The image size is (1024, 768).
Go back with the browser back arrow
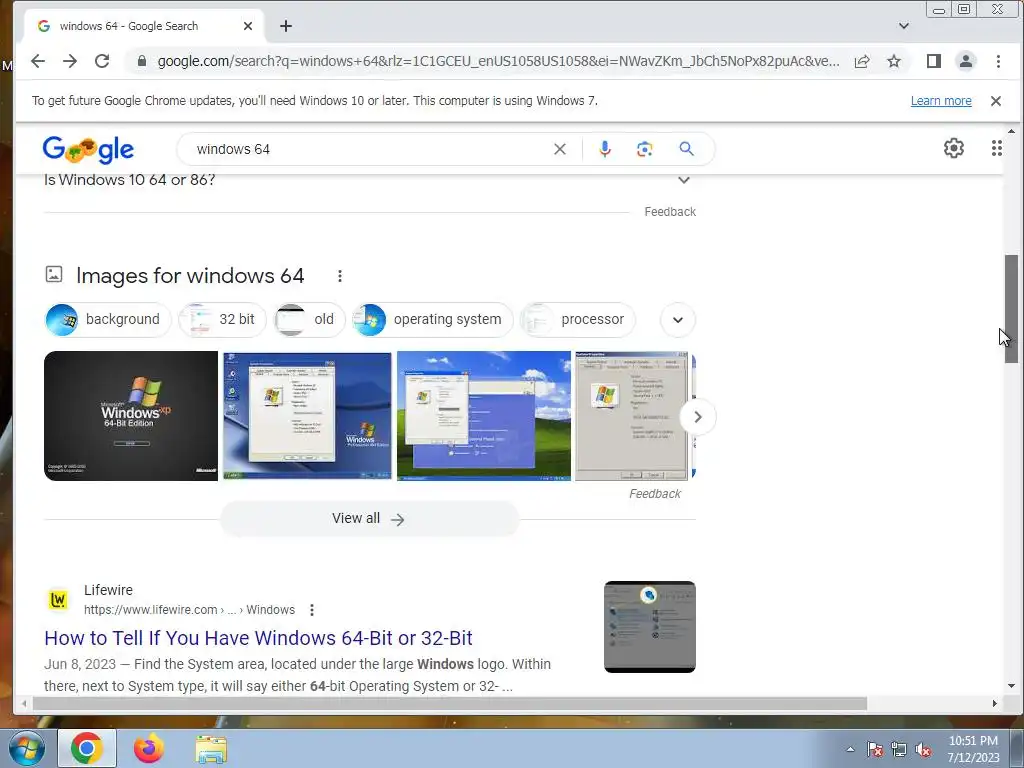38,61
